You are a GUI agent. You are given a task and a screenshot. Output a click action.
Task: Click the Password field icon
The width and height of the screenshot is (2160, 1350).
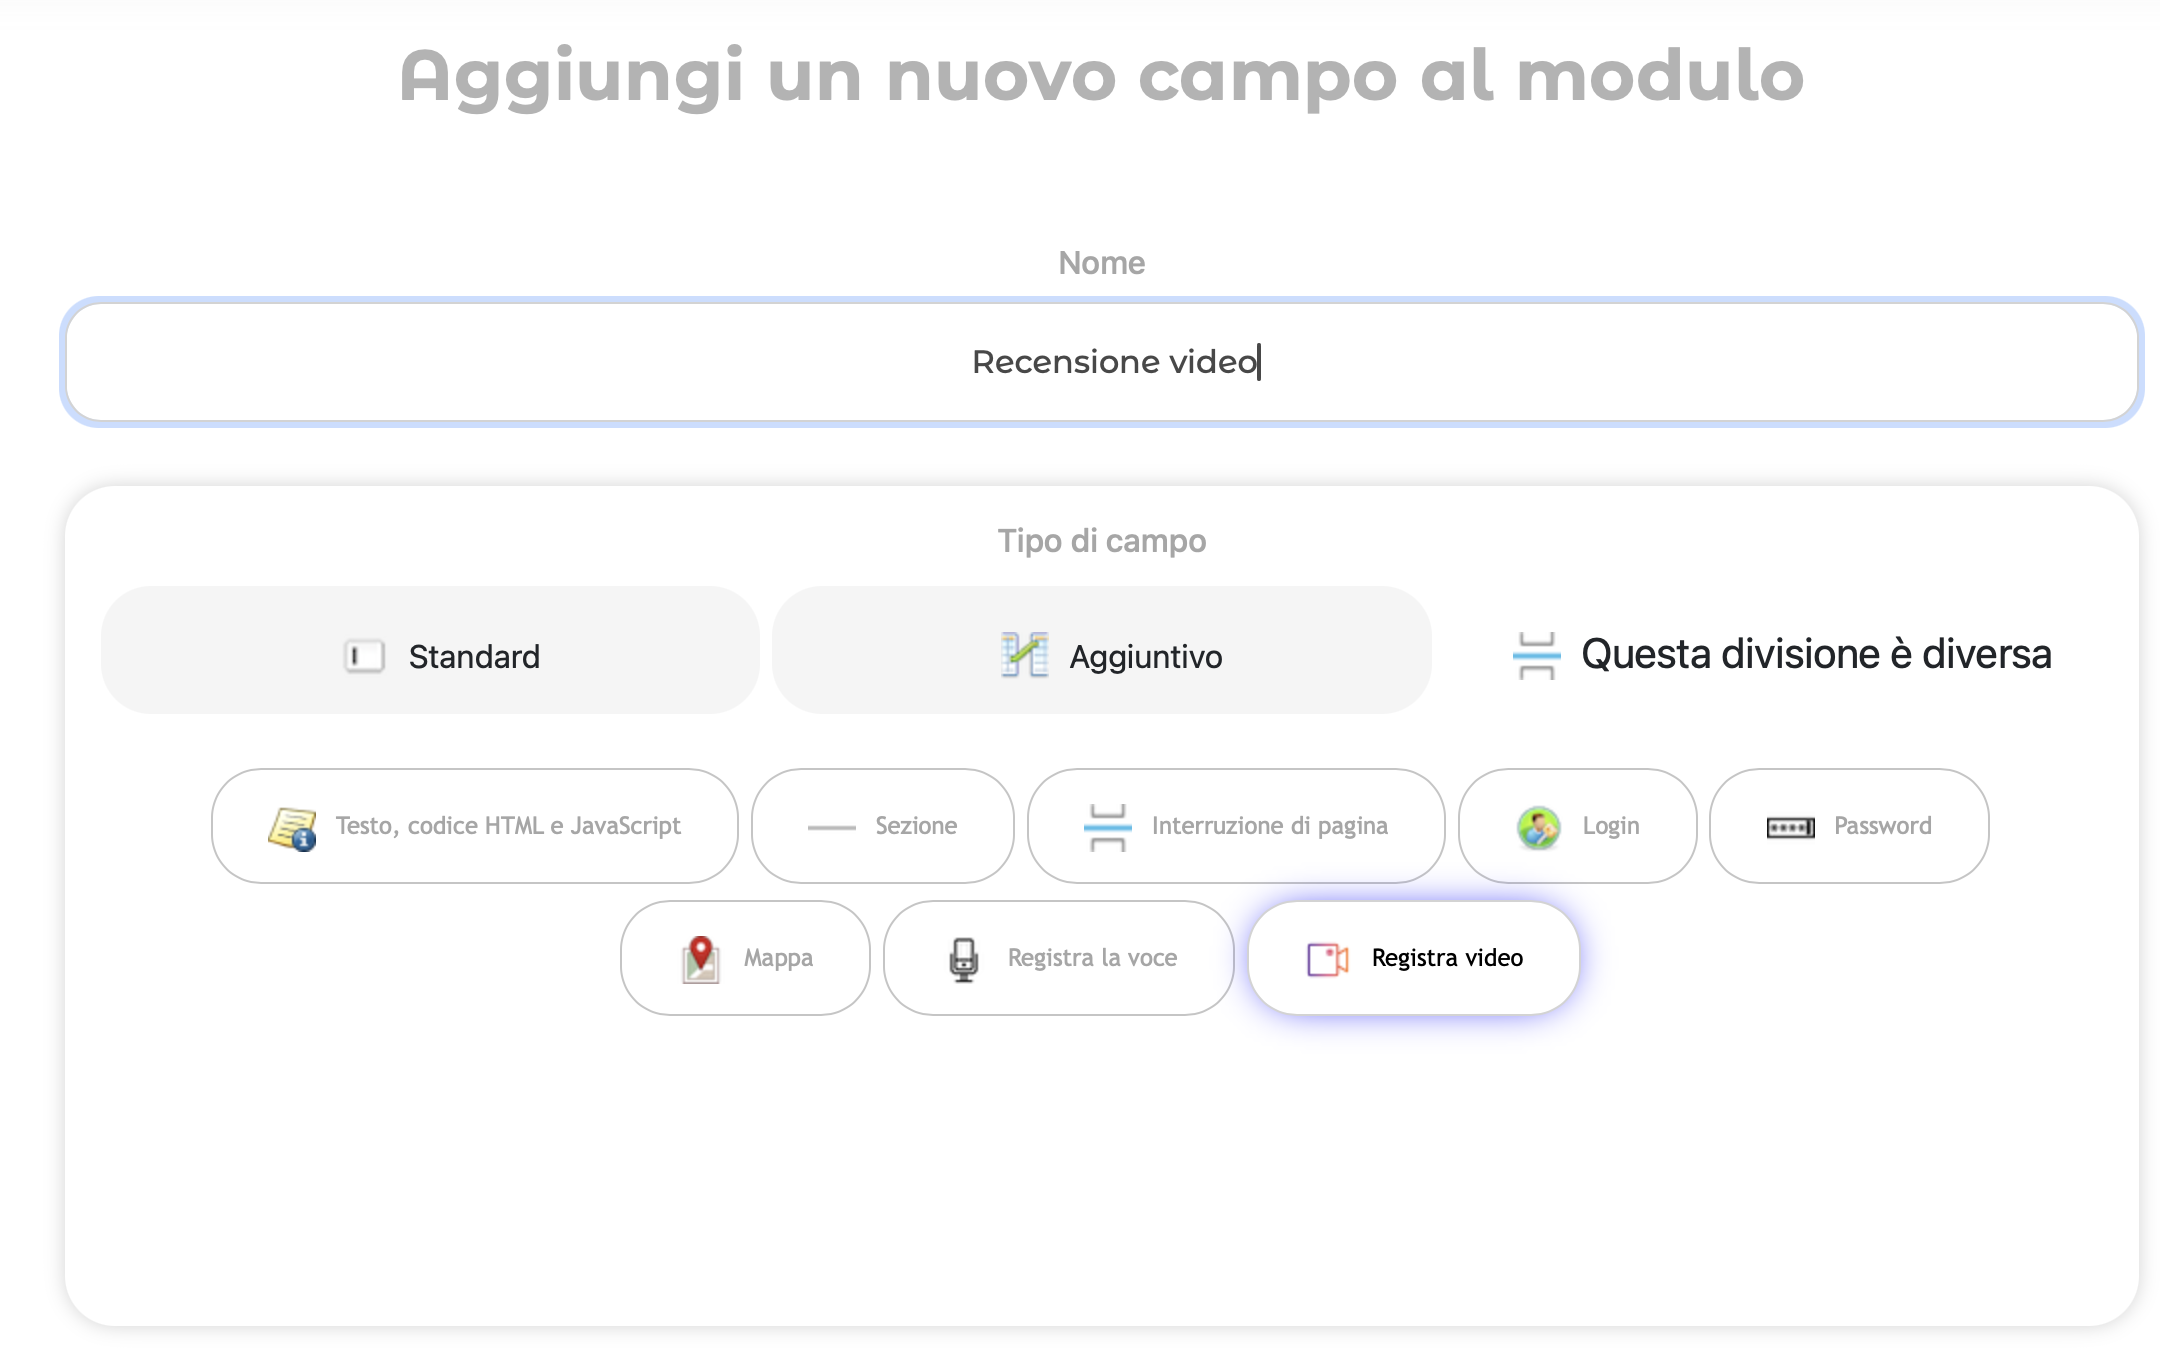[1790, 827]
